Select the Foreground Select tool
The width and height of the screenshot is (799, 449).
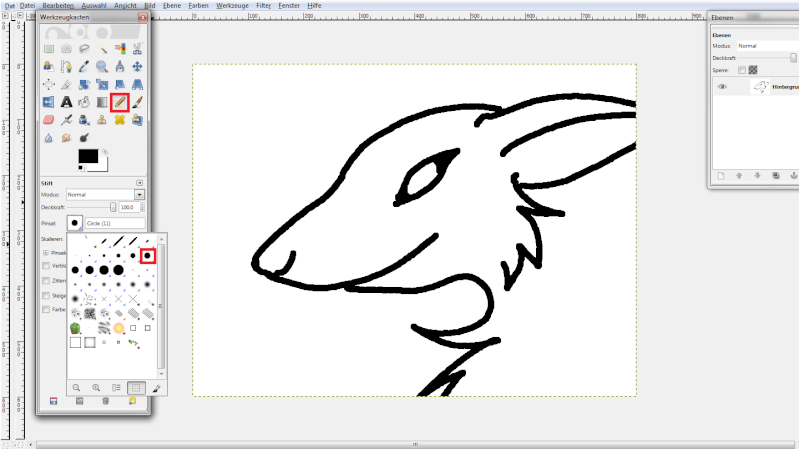click(49, 67)
